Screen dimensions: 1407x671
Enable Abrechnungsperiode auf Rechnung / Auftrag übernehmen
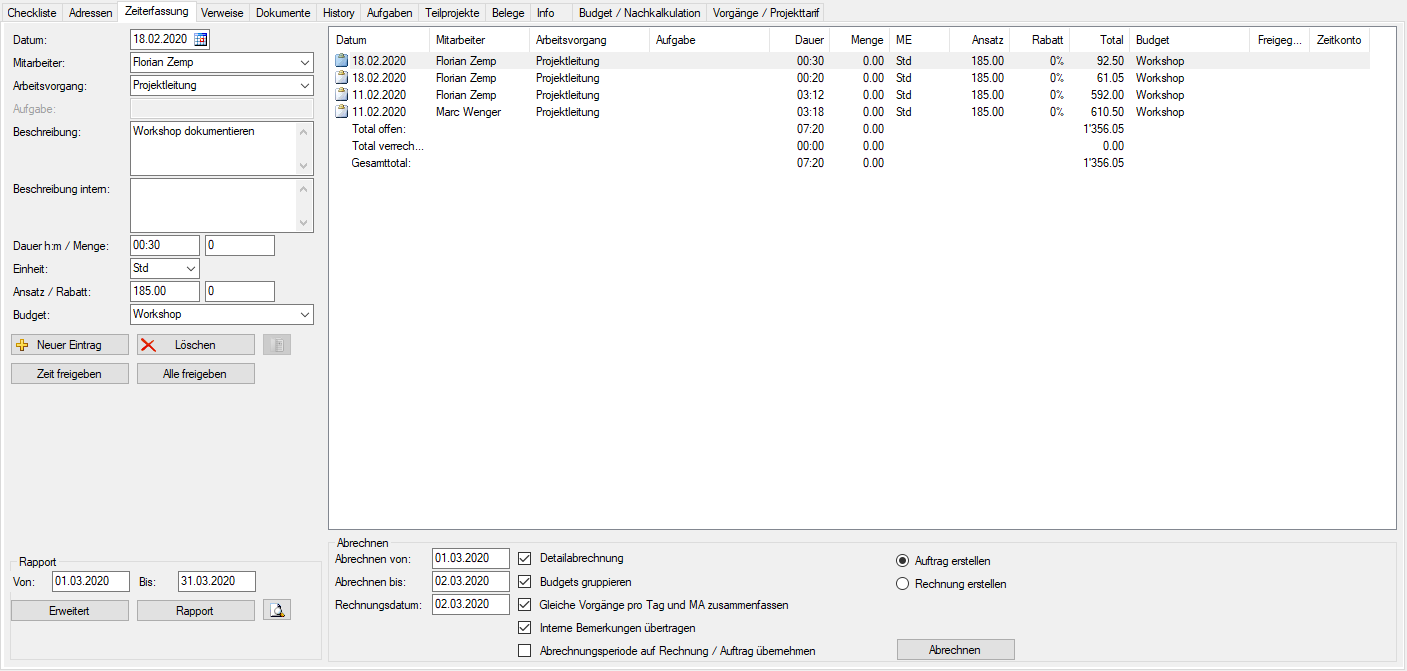pos(525,651)
